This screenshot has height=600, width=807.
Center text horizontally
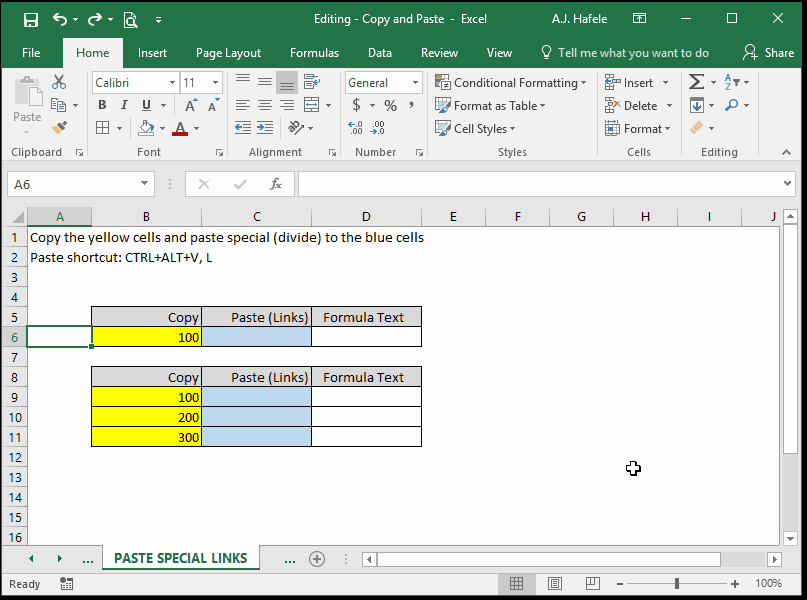click(265, 105)
